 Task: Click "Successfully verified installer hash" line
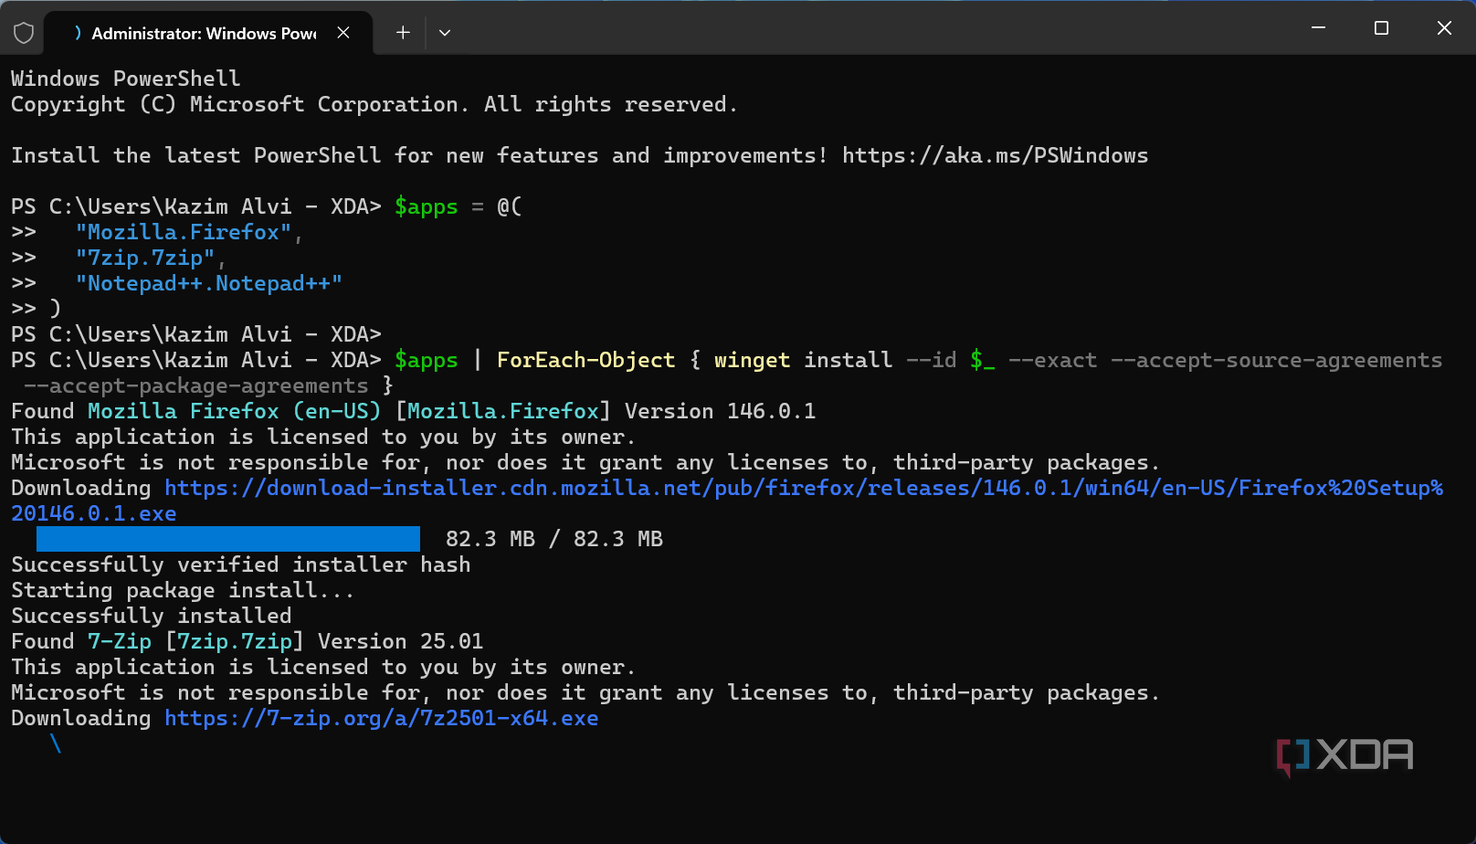241,565
